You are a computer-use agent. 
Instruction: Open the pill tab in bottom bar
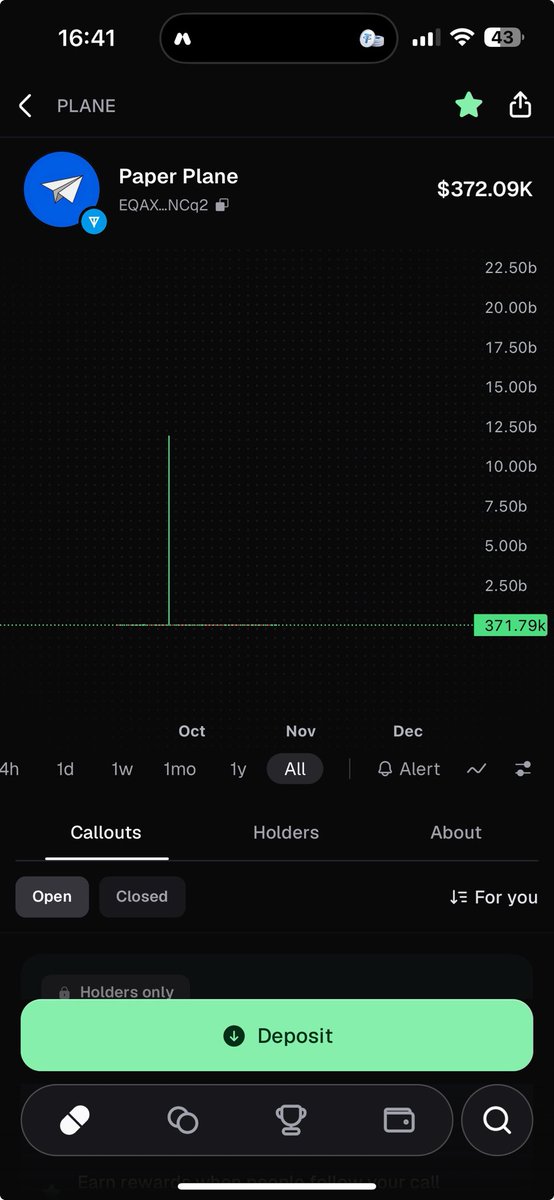point(75,1121)
